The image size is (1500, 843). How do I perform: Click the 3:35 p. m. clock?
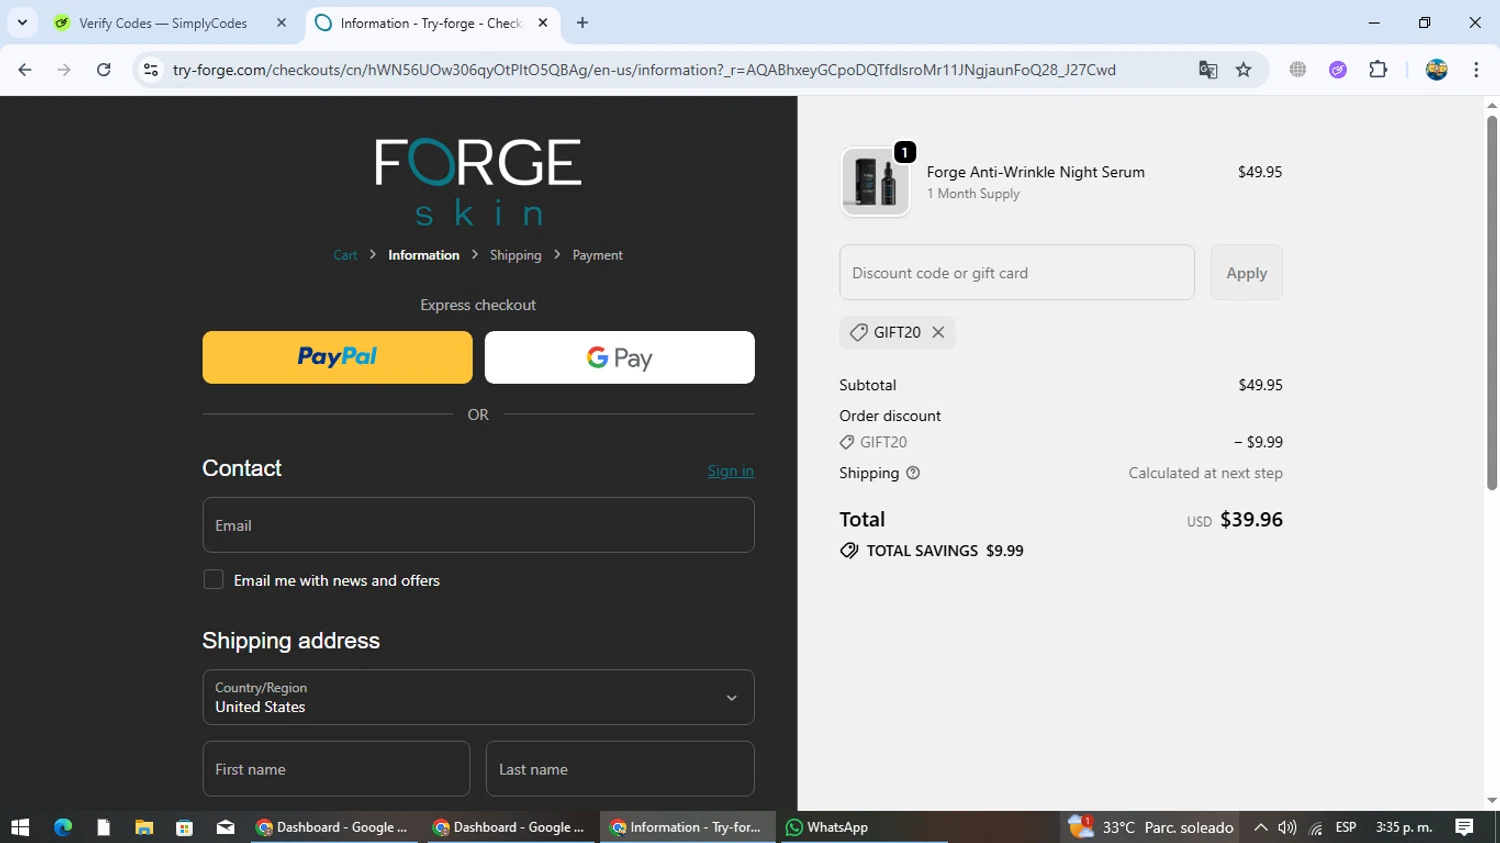(x=1404, y=827)
